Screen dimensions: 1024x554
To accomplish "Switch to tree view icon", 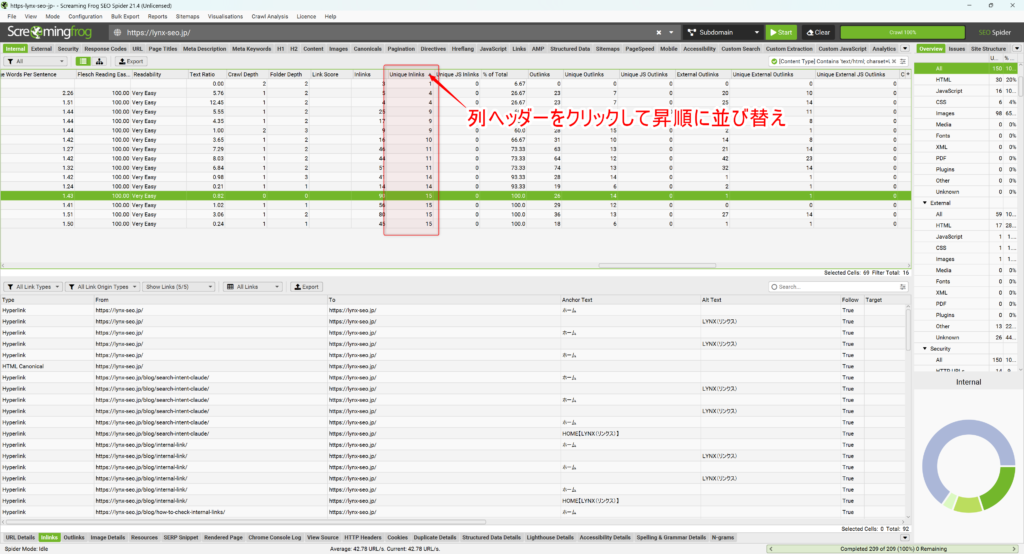I will [x=100, y=61].
